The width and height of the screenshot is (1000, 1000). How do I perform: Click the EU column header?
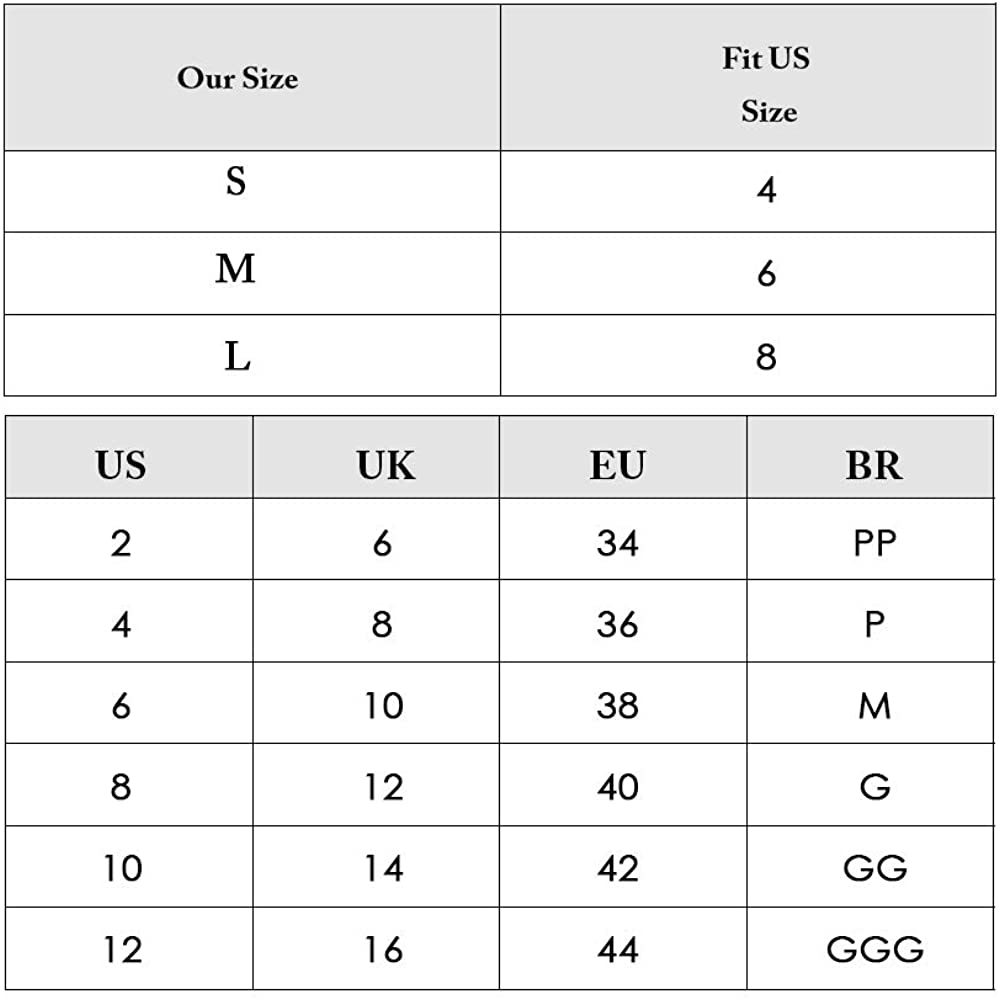[x=618, y=465]
